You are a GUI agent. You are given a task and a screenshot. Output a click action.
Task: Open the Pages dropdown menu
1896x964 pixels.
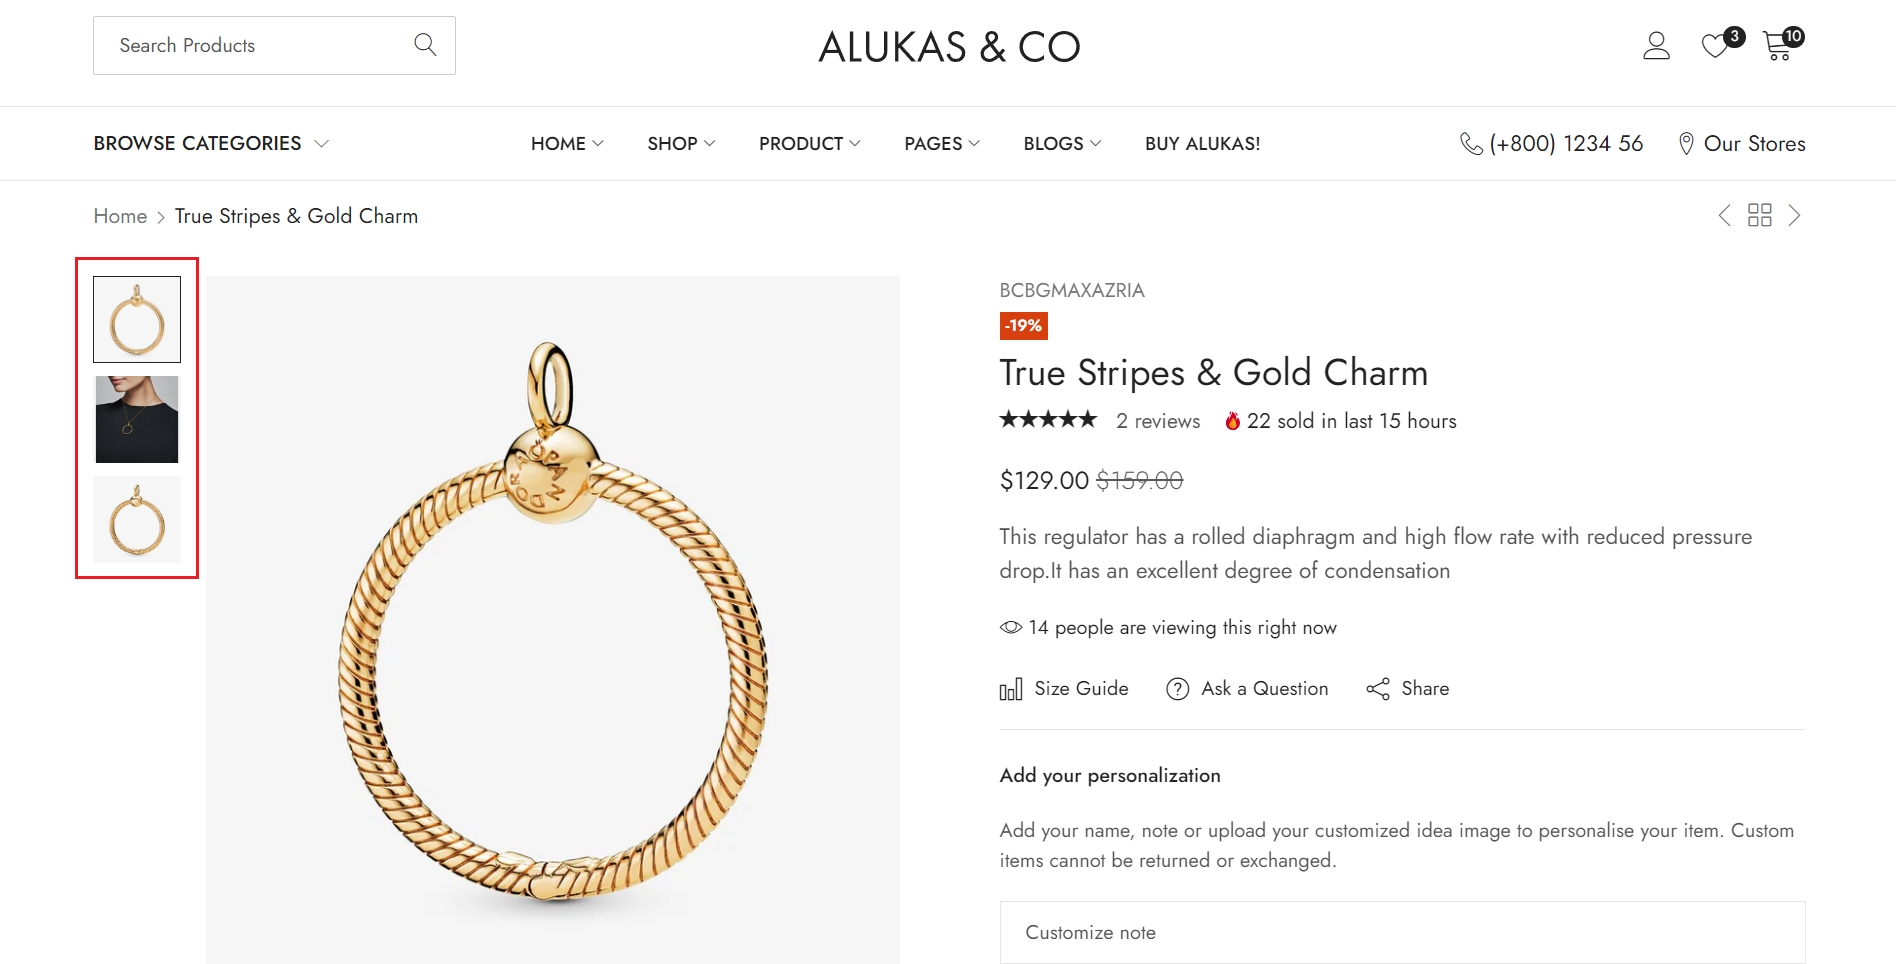click(941, 144)
